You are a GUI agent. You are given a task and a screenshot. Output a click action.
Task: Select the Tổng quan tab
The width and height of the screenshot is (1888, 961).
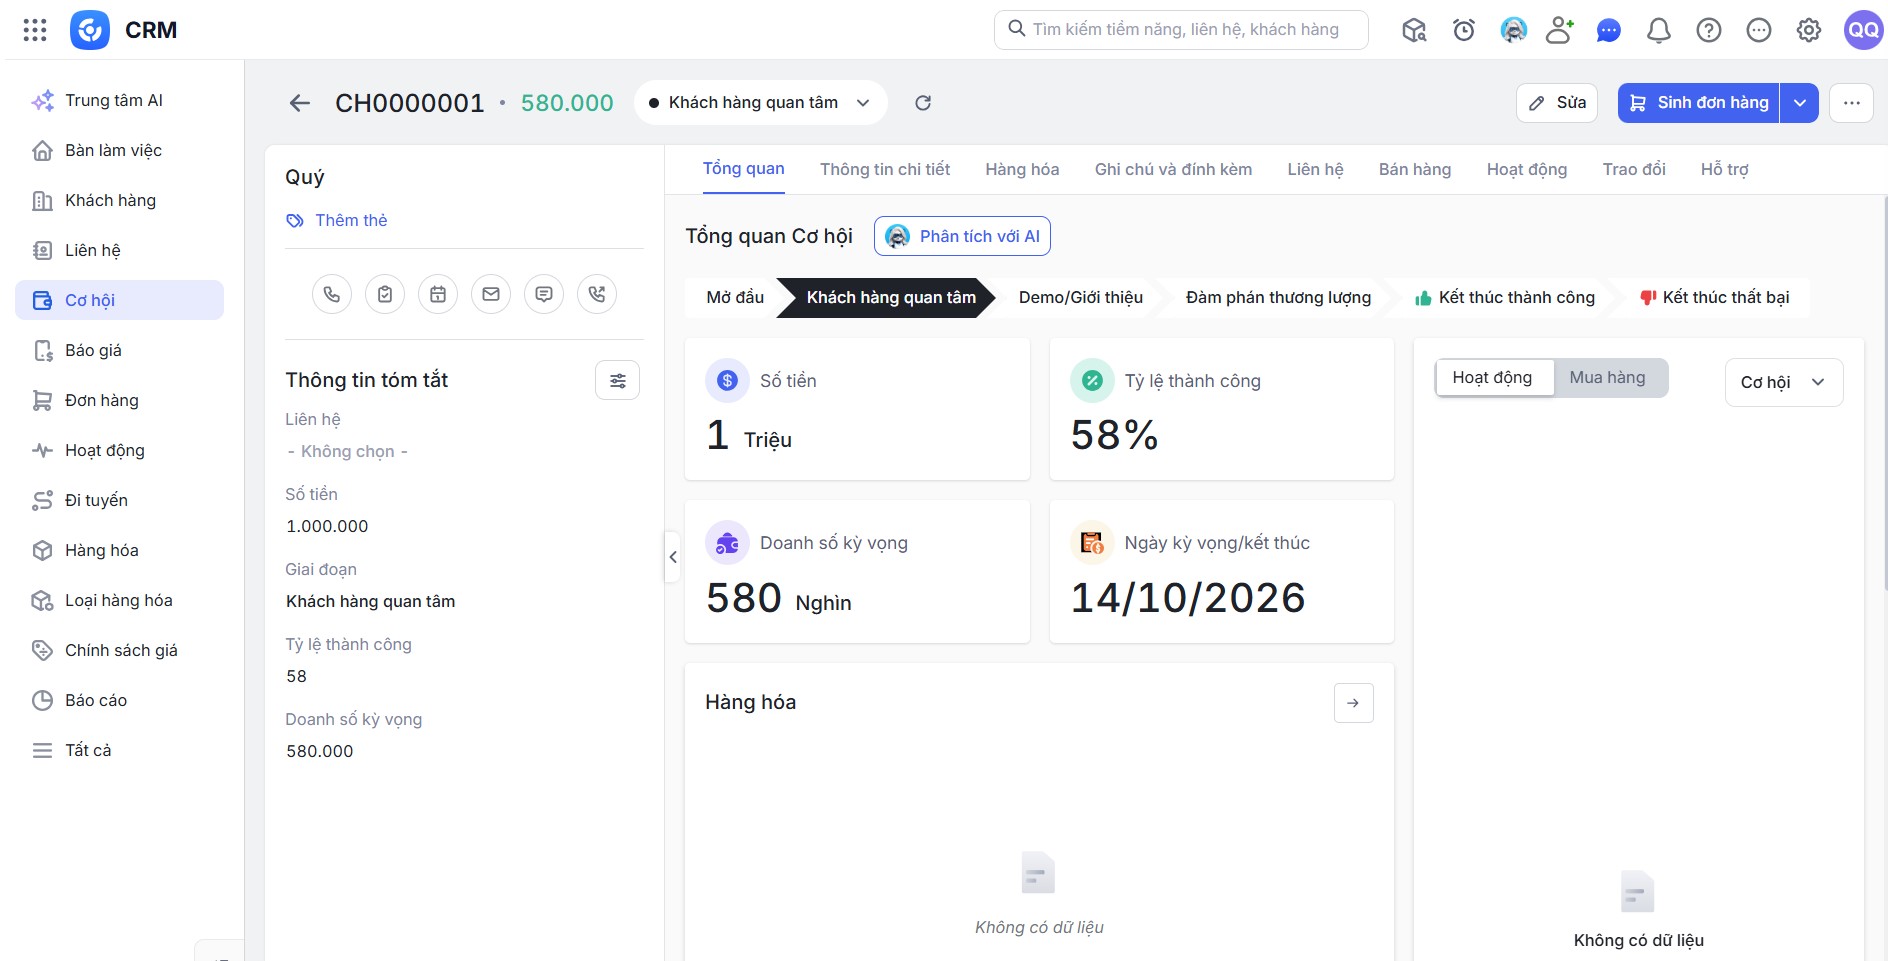pos(744,169)
